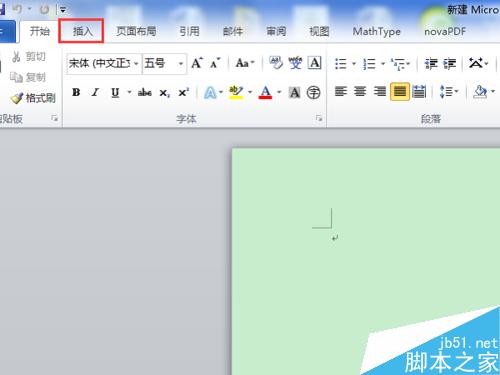Viewport: 500px width, 375px height.
Task: Open Line Spacing options
Action: (x=449, y=91)
